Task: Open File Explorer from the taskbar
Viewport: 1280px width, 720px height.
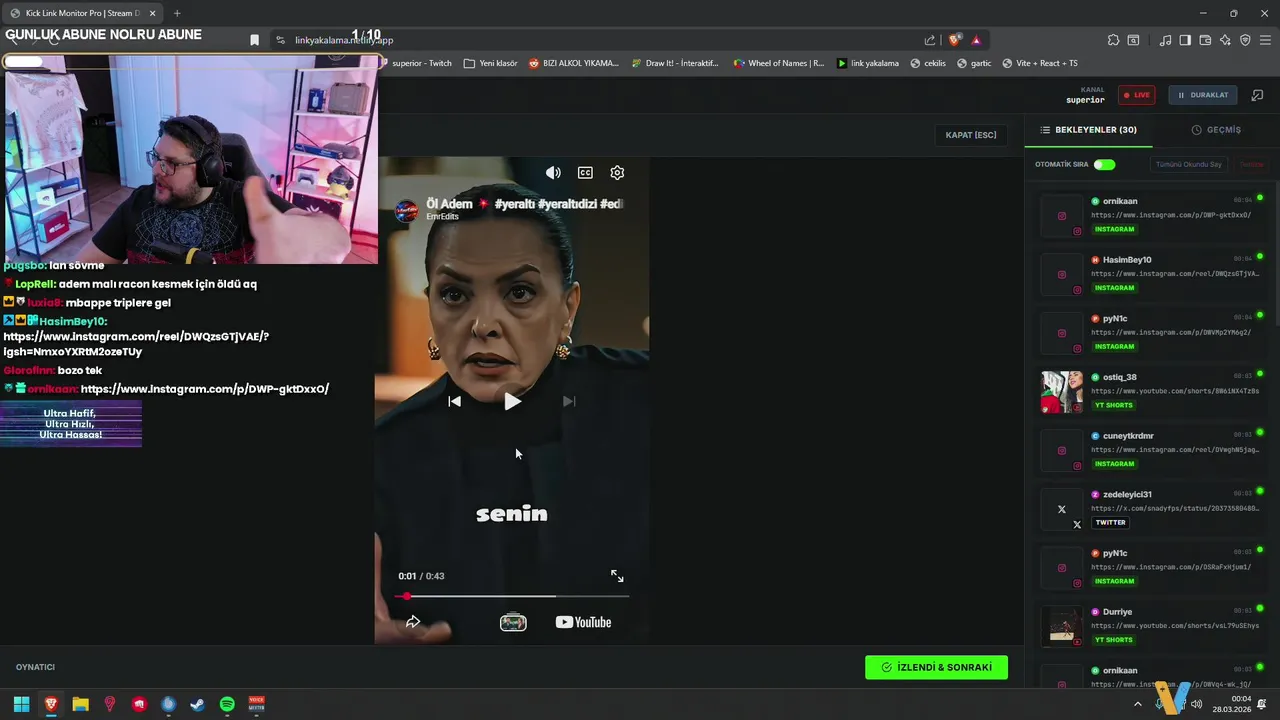Action: 80,704
